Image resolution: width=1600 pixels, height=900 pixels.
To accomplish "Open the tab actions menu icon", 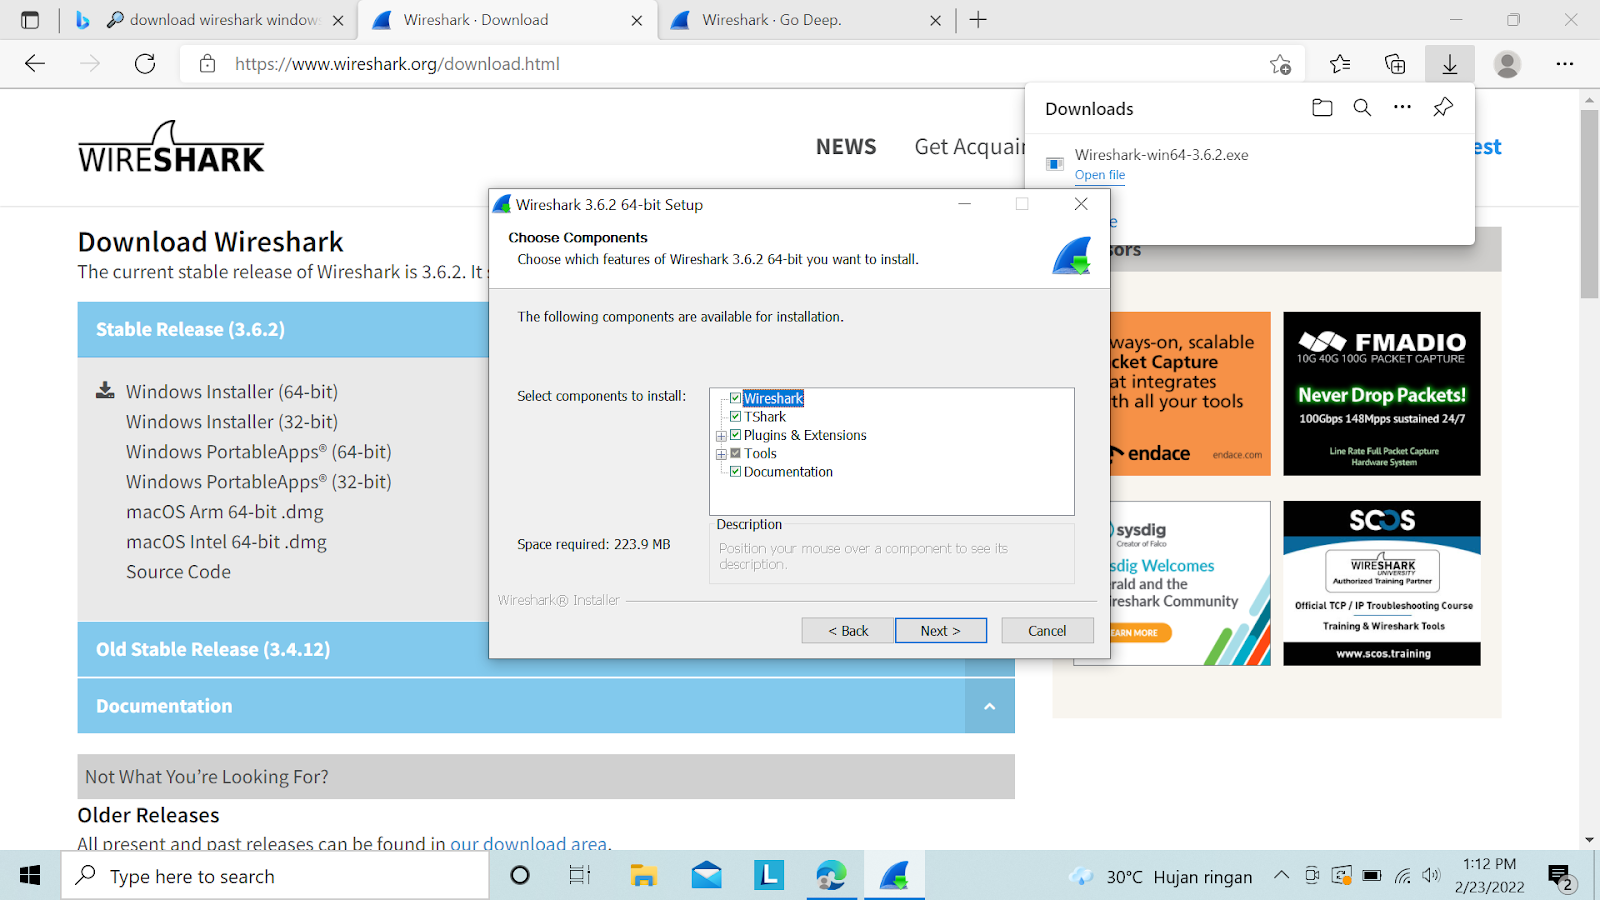I will click(x=30, y=20).
